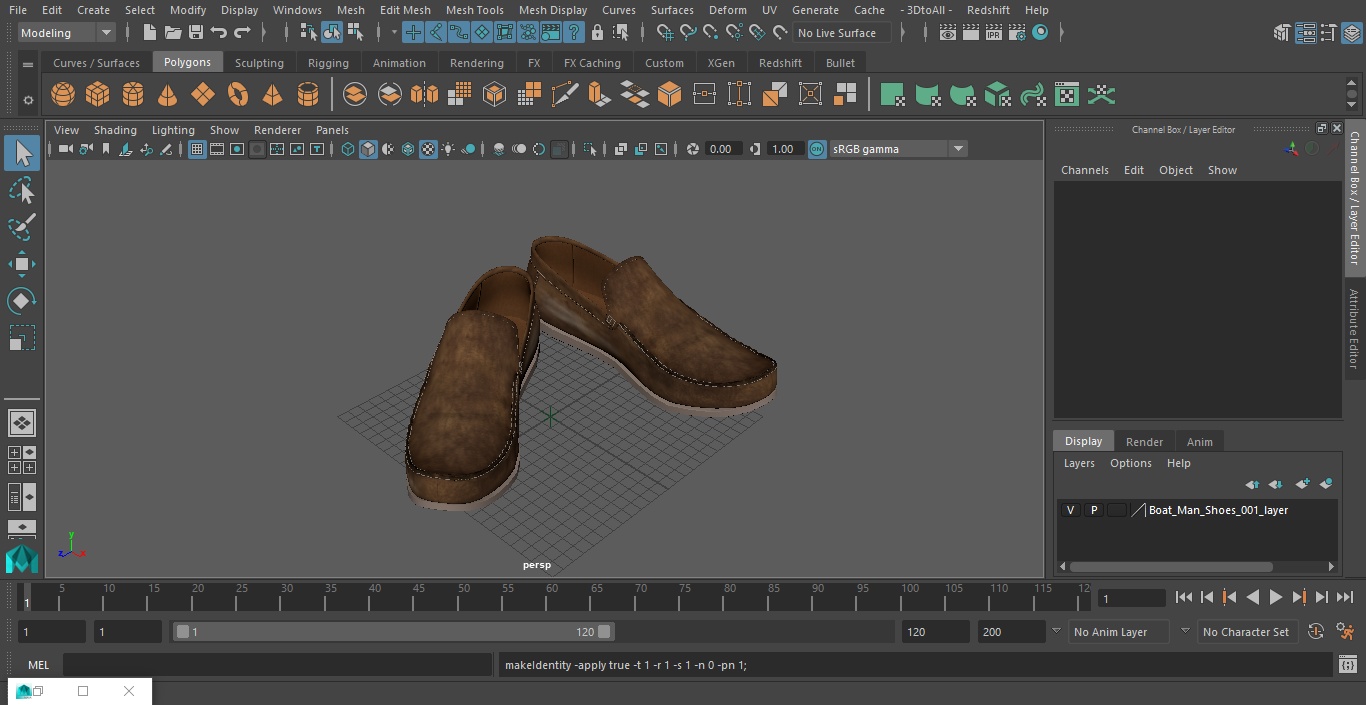Toggle the viewport grid display button

[x=197, y=149]
